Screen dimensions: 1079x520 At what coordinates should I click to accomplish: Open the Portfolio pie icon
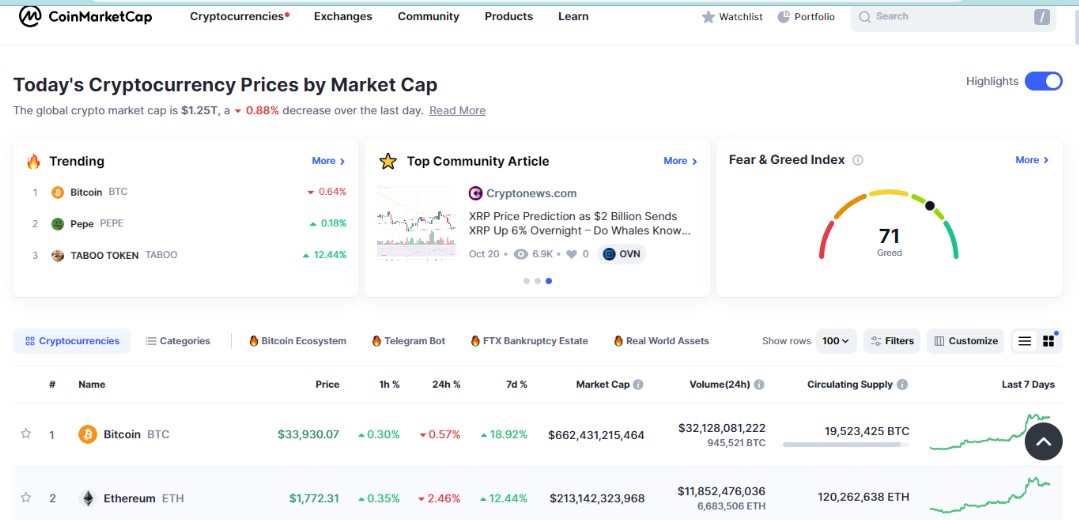tap(784, 17)
